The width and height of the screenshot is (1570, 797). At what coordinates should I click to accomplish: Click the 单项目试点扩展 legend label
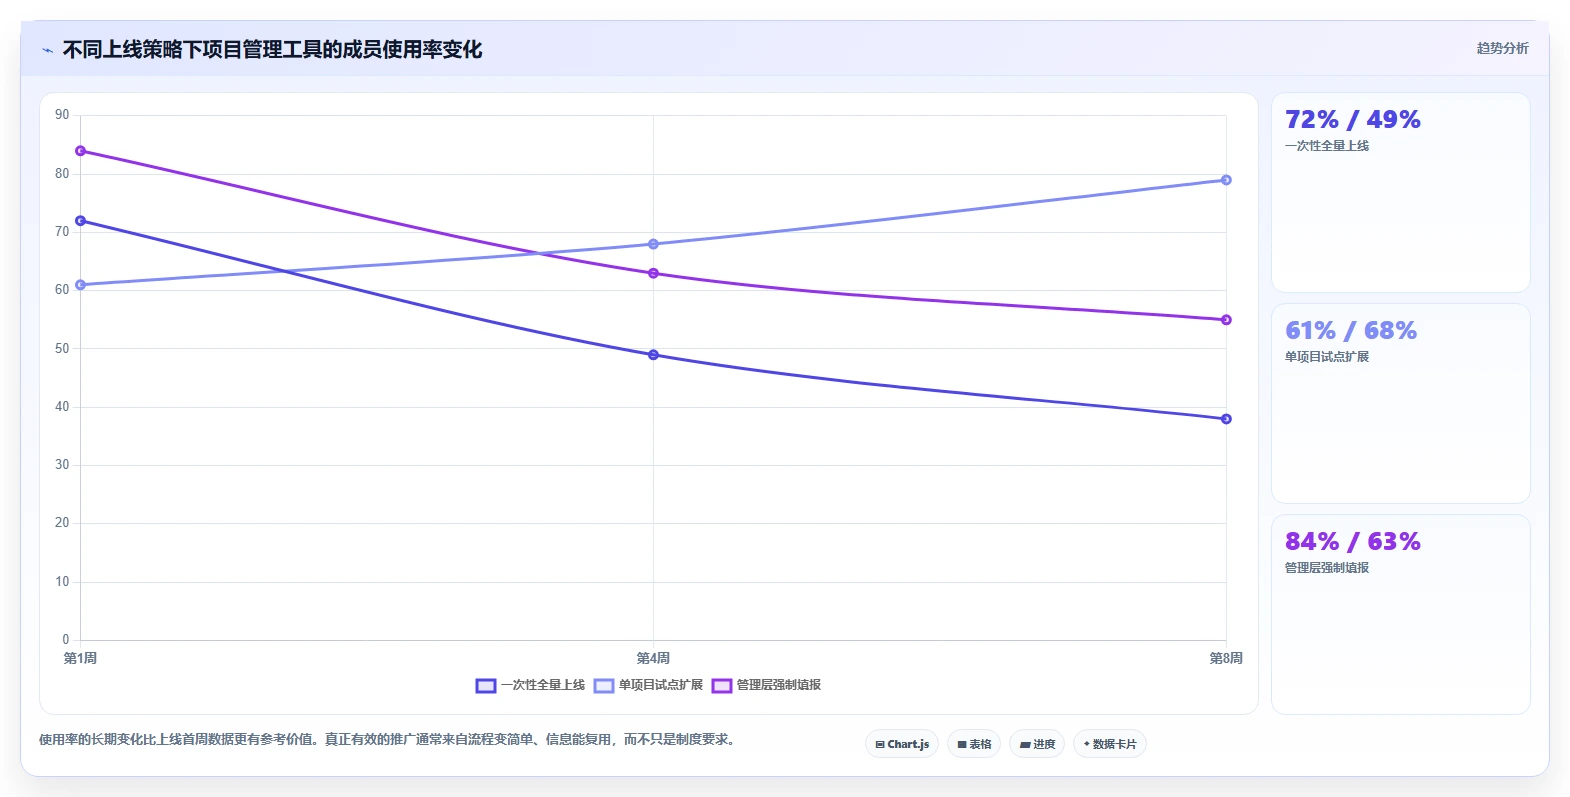tap(661, 685)
